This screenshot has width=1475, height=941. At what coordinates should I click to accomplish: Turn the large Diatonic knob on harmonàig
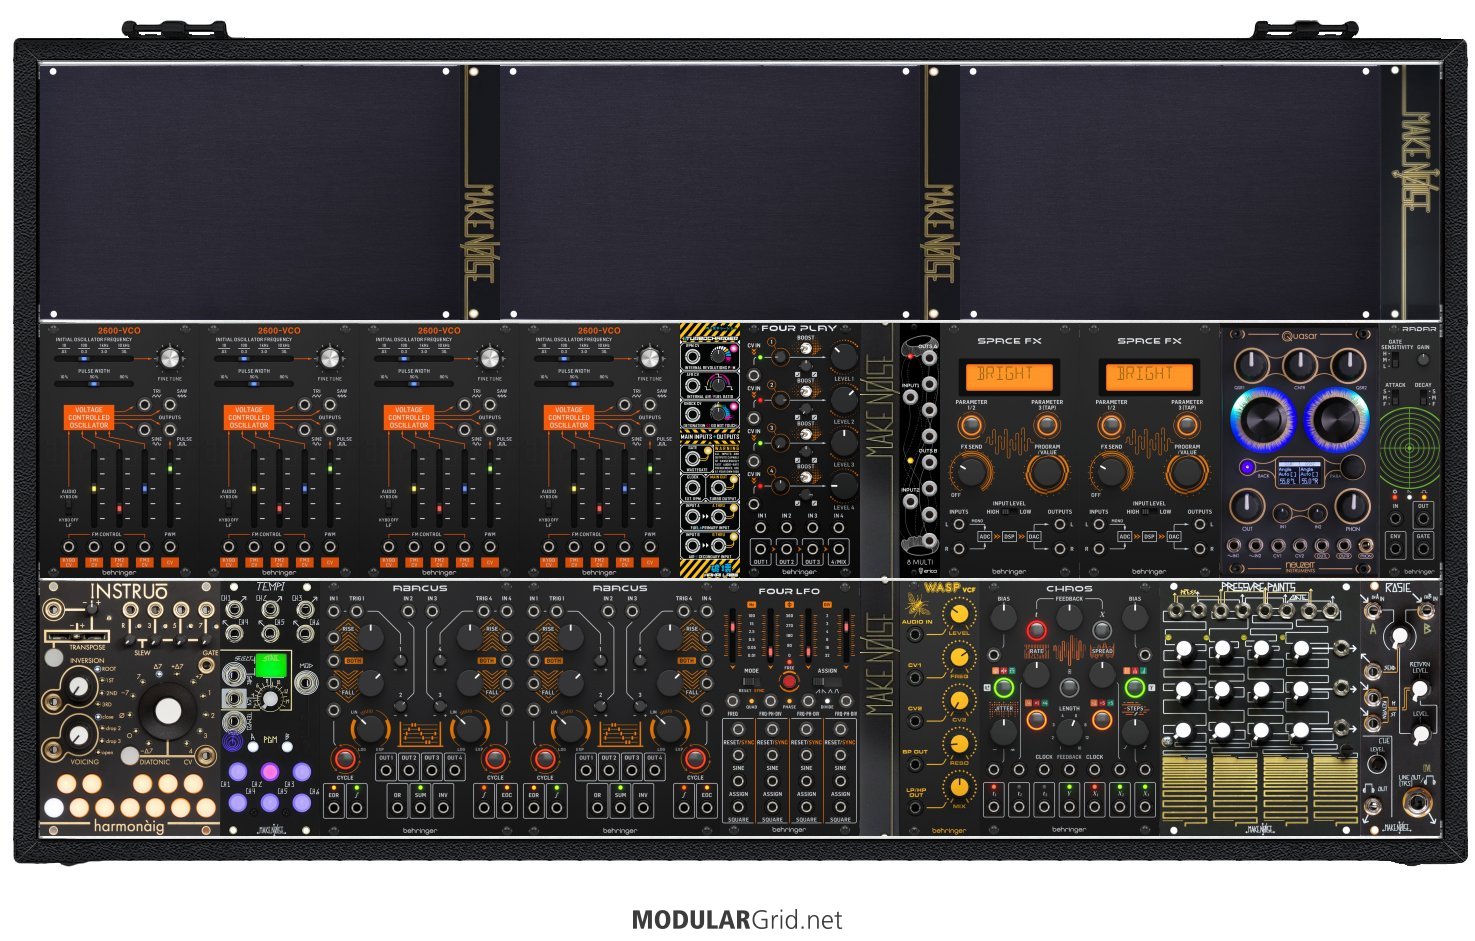click(x=168, y=711)
